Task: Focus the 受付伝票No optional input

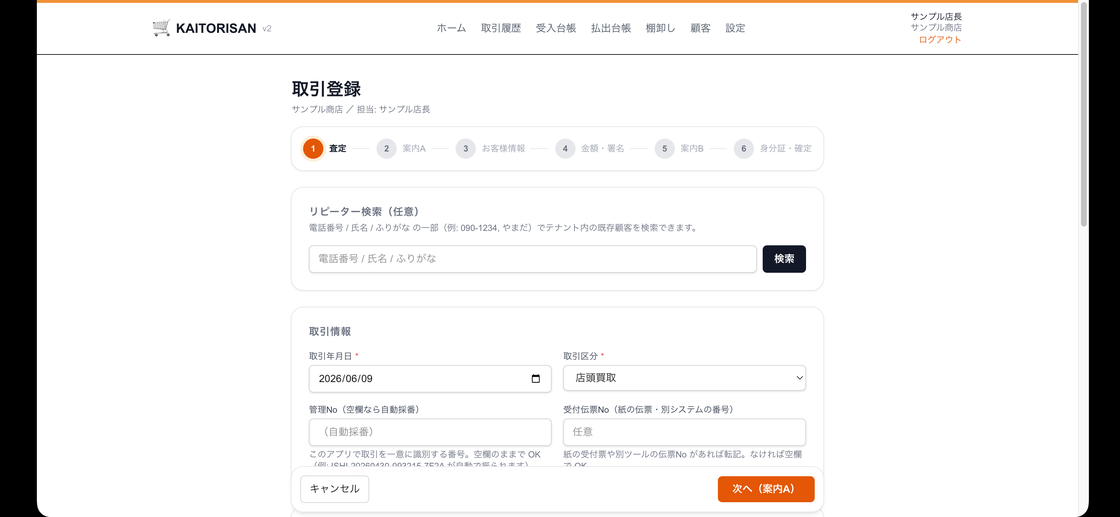Action: (x=684, y=432)
